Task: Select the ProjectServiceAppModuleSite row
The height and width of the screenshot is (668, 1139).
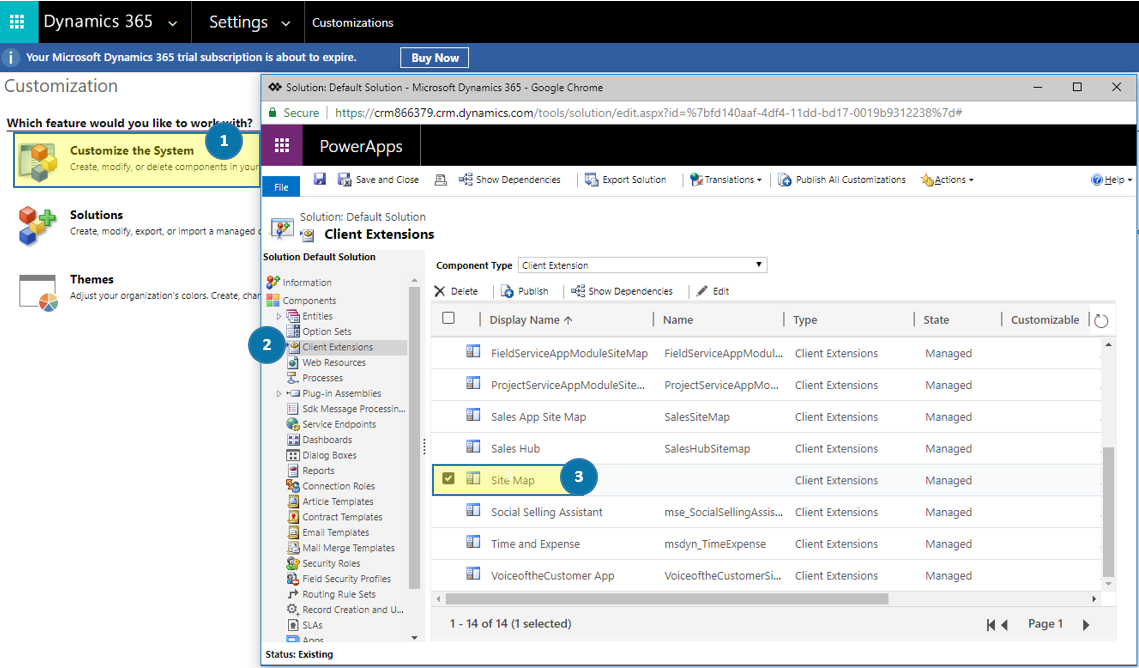Action: (x=766, y=385)
